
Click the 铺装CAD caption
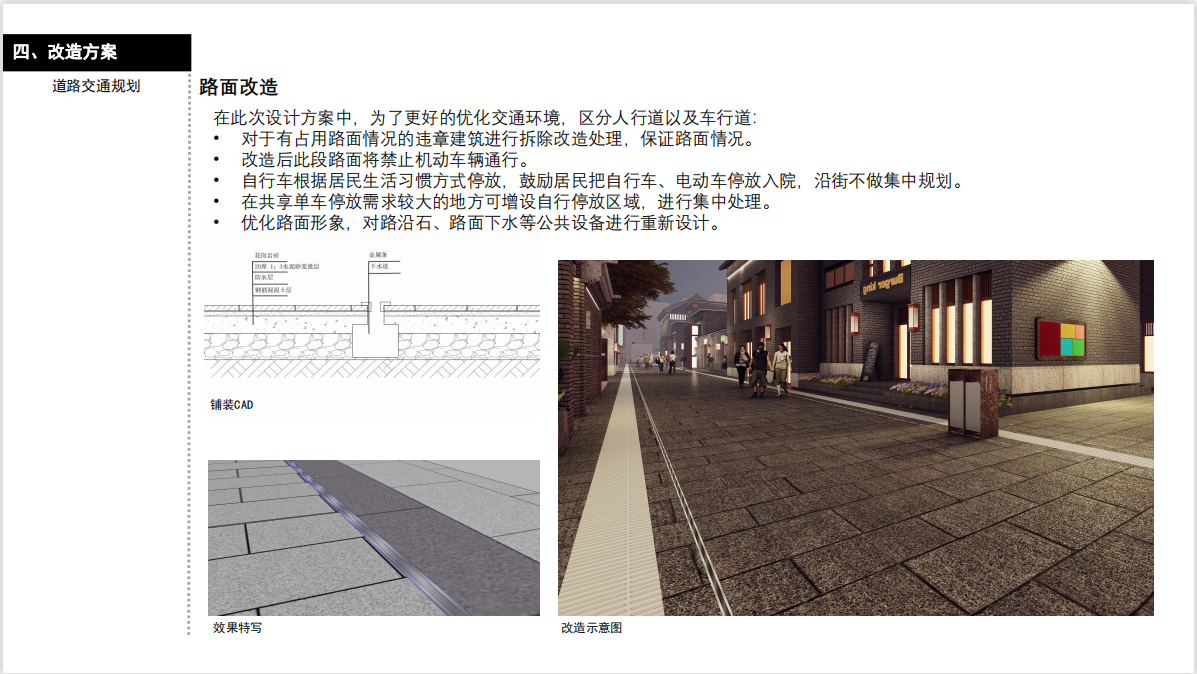231,405
